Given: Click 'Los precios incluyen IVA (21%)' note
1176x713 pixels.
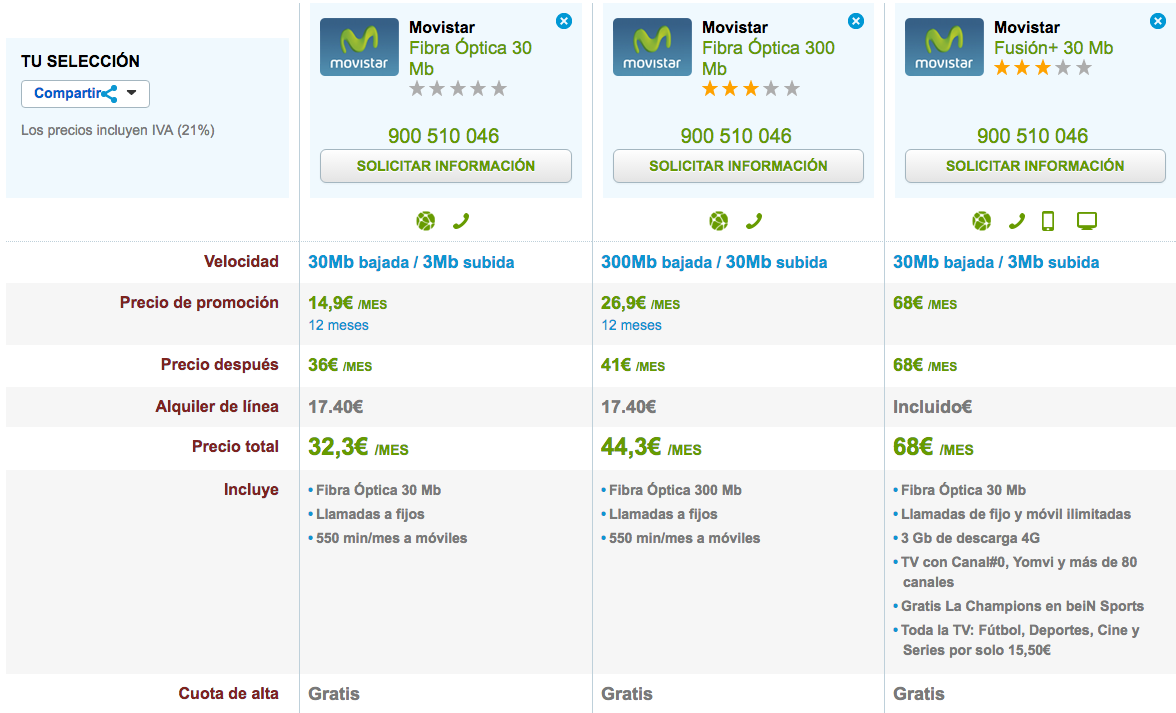Looking at the screenshot, I should [118, 130].
